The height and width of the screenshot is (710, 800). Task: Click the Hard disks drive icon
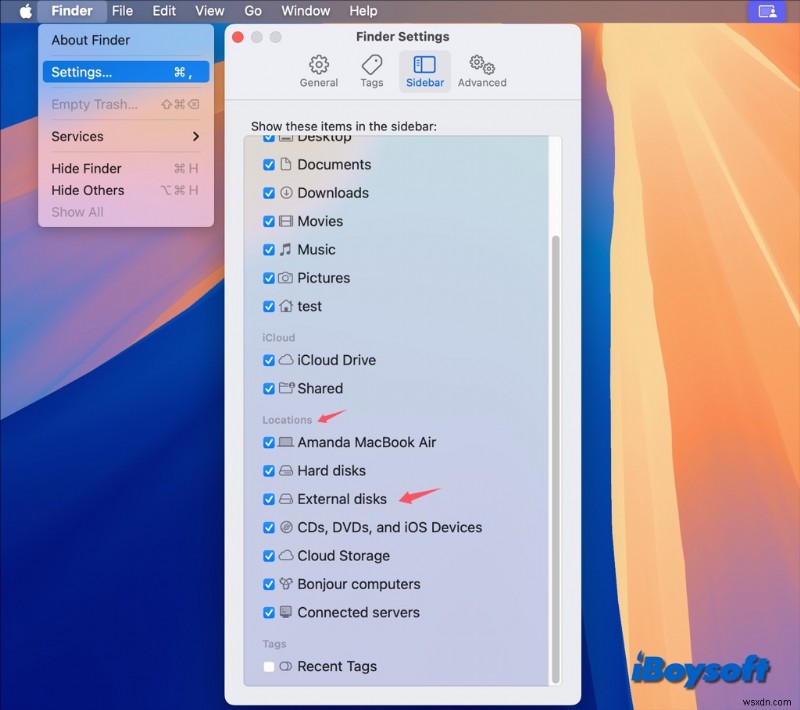(286, 470)
